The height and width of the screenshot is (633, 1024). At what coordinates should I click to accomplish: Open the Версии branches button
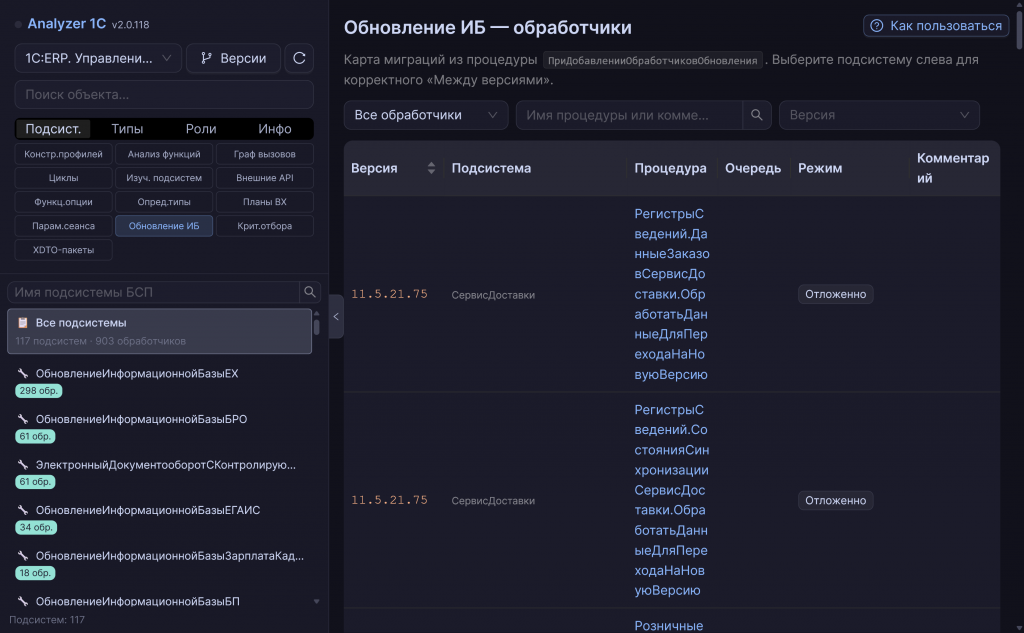click(233, 58)
